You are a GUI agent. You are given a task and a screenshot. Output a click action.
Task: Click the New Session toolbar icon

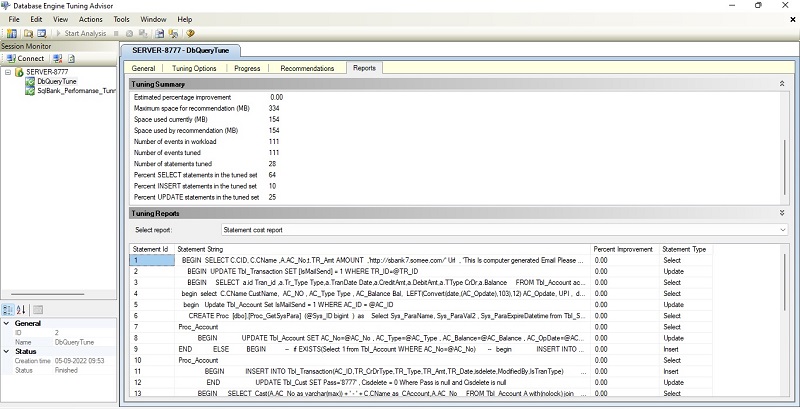(x=11, y=33)
